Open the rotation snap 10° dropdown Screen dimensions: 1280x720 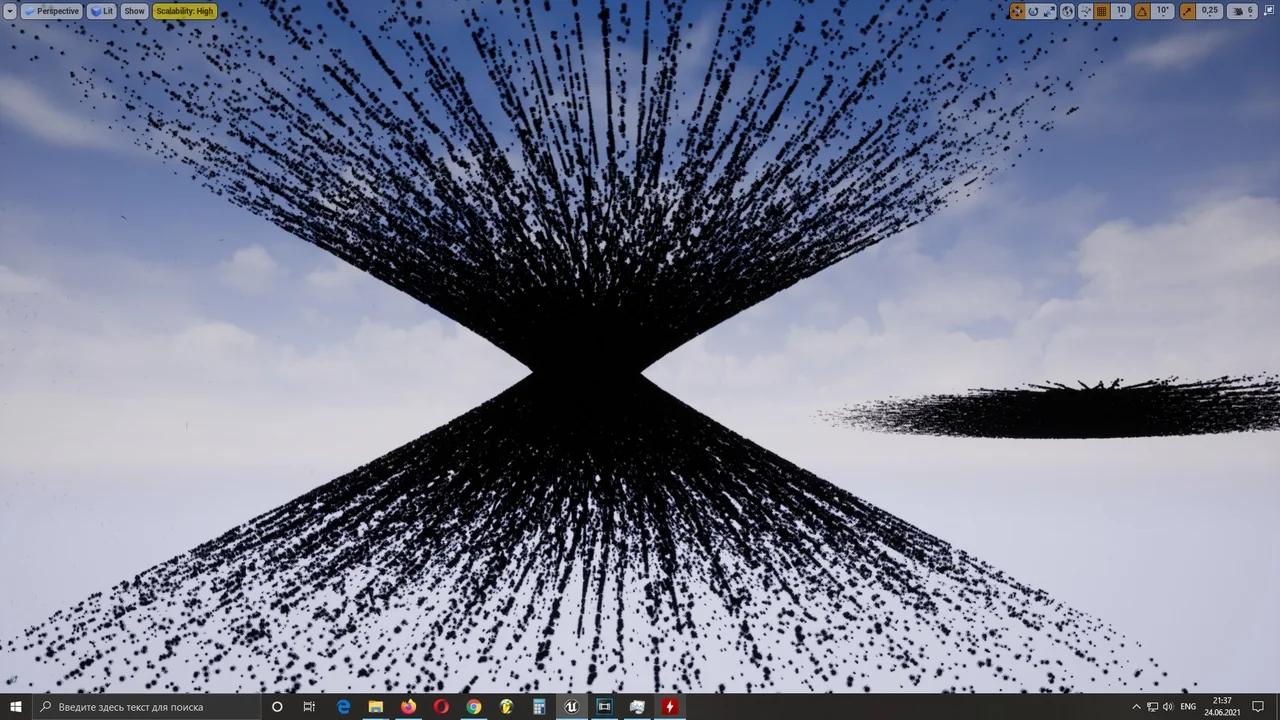(1162, 11)
